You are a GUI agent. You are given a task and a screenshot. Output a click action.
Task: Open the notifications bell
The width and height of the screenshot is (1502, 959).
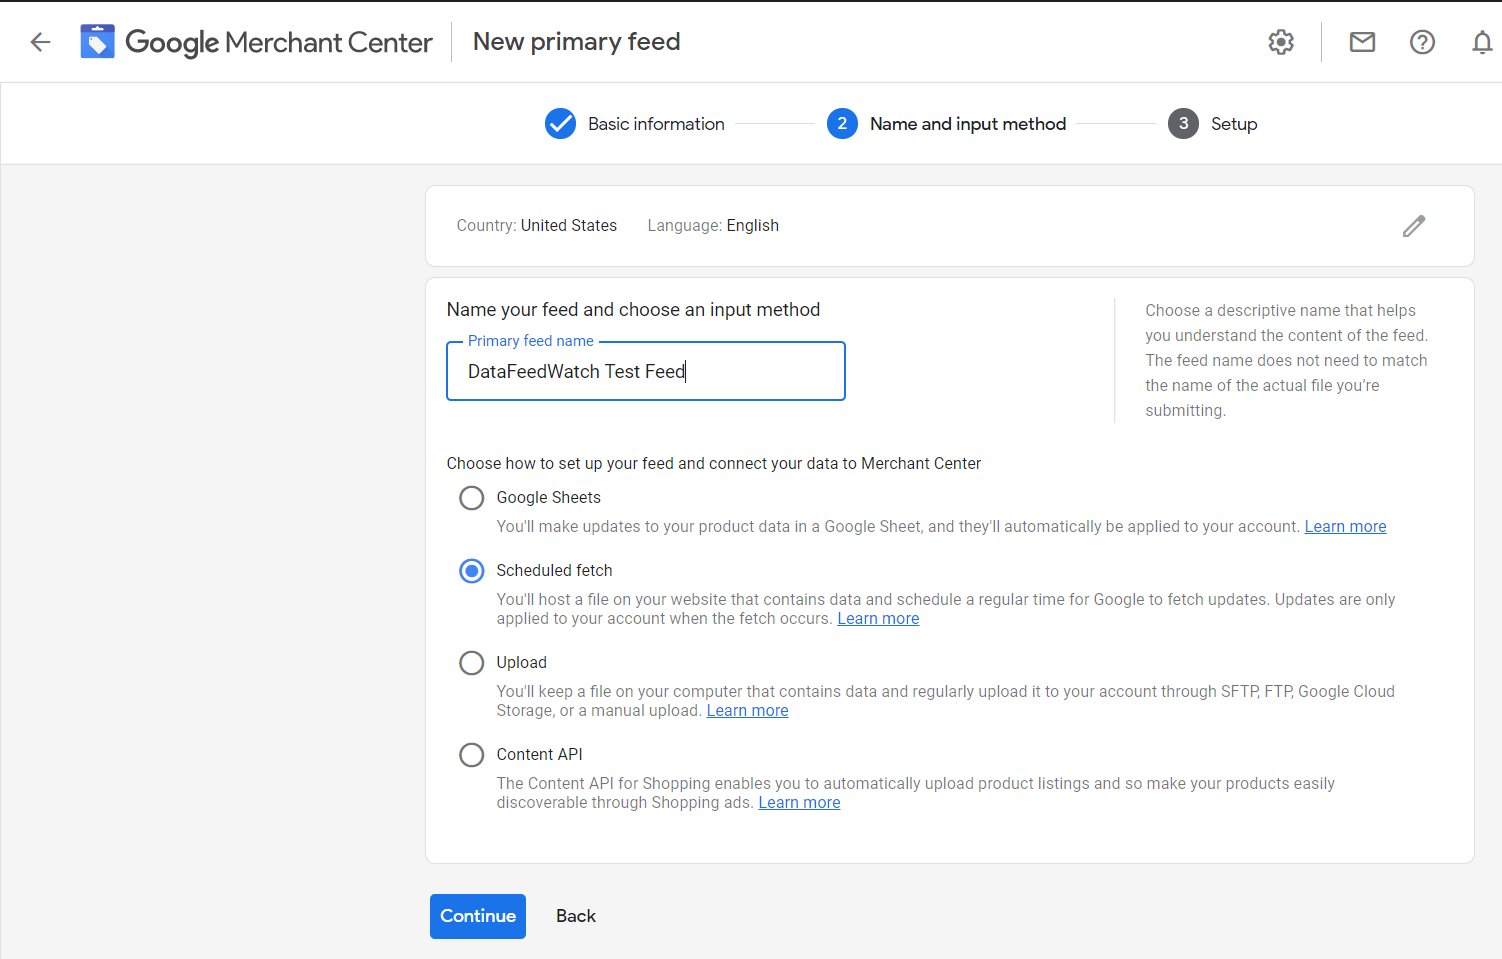pos(1482,41)
